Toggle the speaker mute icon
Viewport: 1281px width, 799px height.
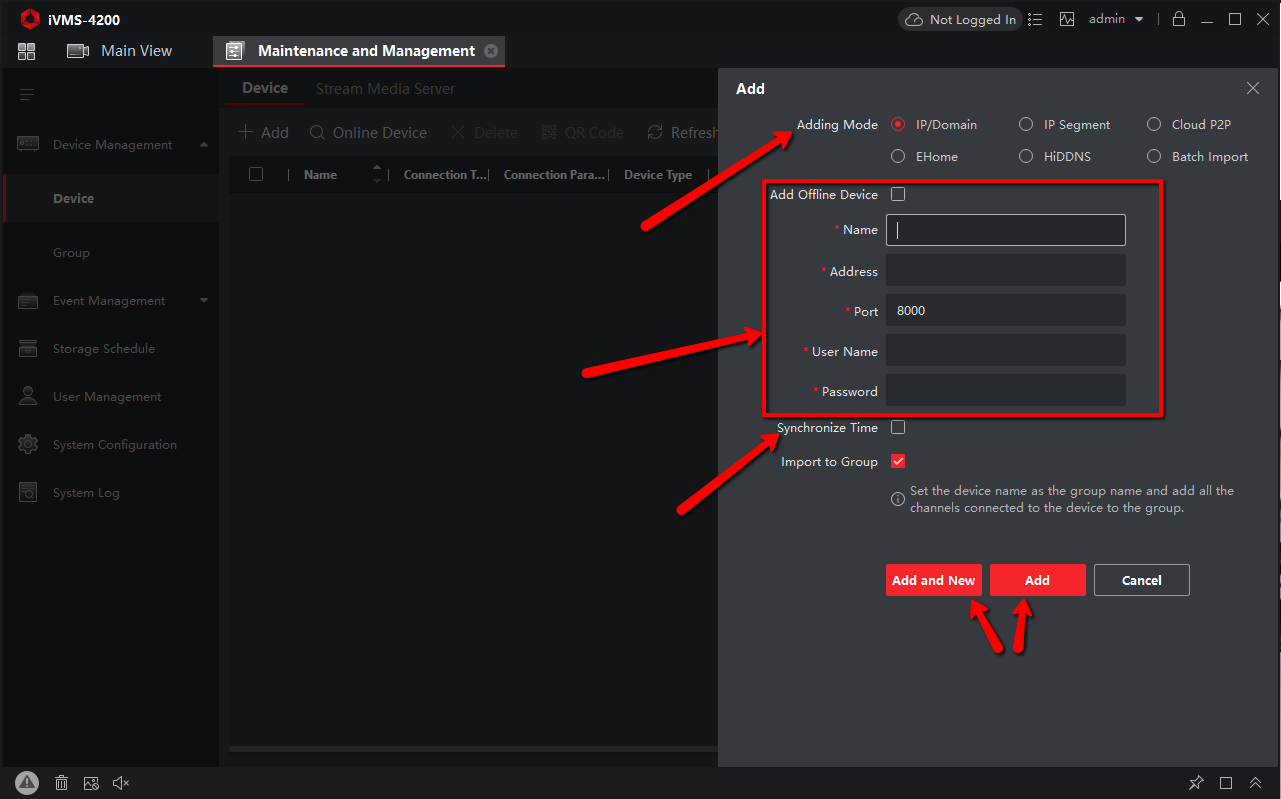(x=121, y=783)
